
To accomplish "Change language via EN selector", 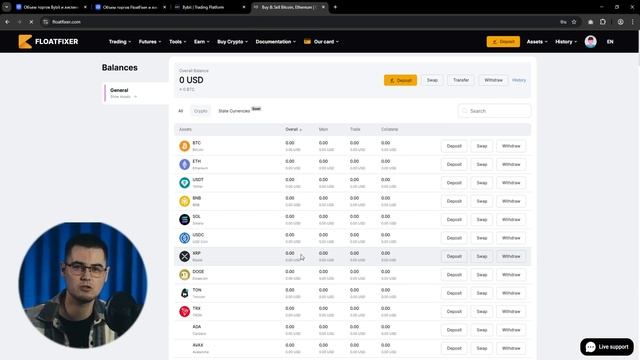I will 610,42.
